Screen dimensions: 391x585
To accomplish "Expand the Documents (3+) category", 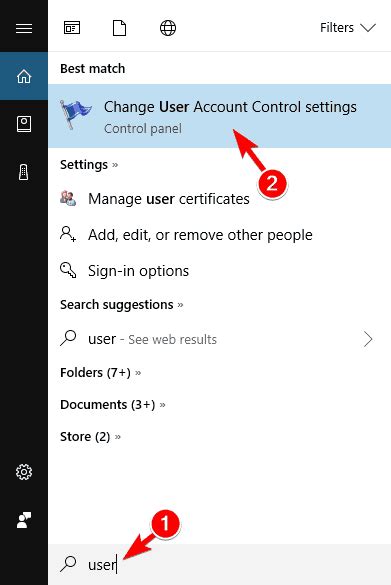I will tap(113, 405).
